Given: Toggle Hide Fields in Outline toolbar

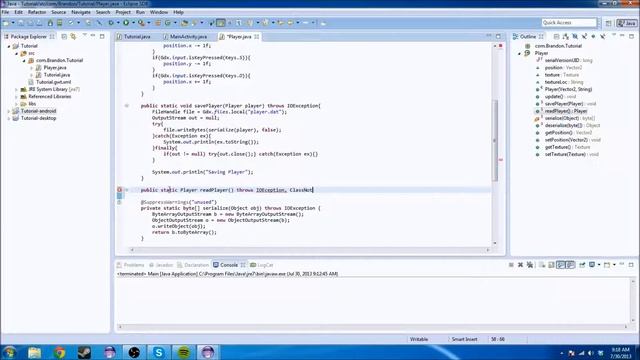Looking at the screenshot, I should [x=575, y=36].
